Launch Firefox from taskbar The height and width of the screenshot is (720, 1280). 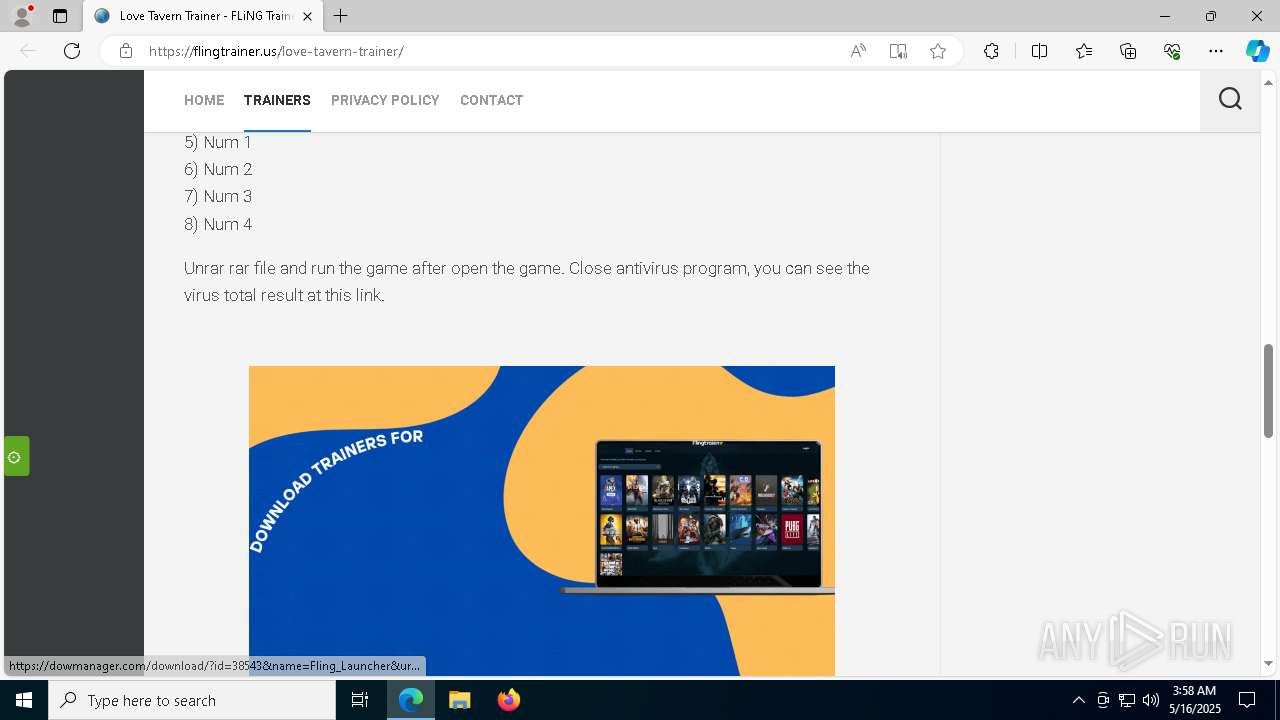tap(508, 700)
